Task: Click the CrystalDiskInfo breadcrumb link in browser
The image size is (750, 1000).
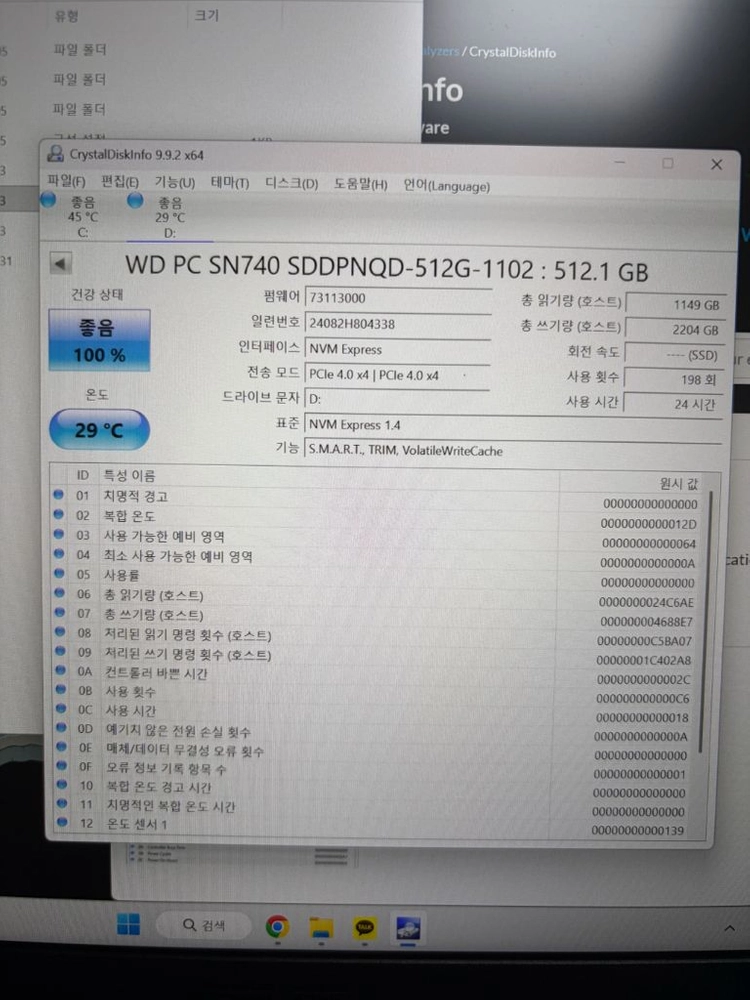Action: coord(512,52)
